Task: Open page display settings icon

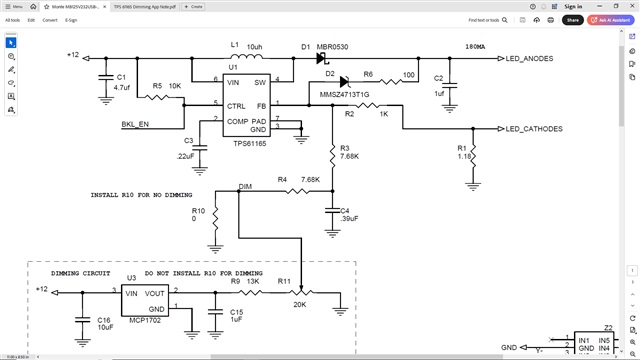Action: click(632, 330)
